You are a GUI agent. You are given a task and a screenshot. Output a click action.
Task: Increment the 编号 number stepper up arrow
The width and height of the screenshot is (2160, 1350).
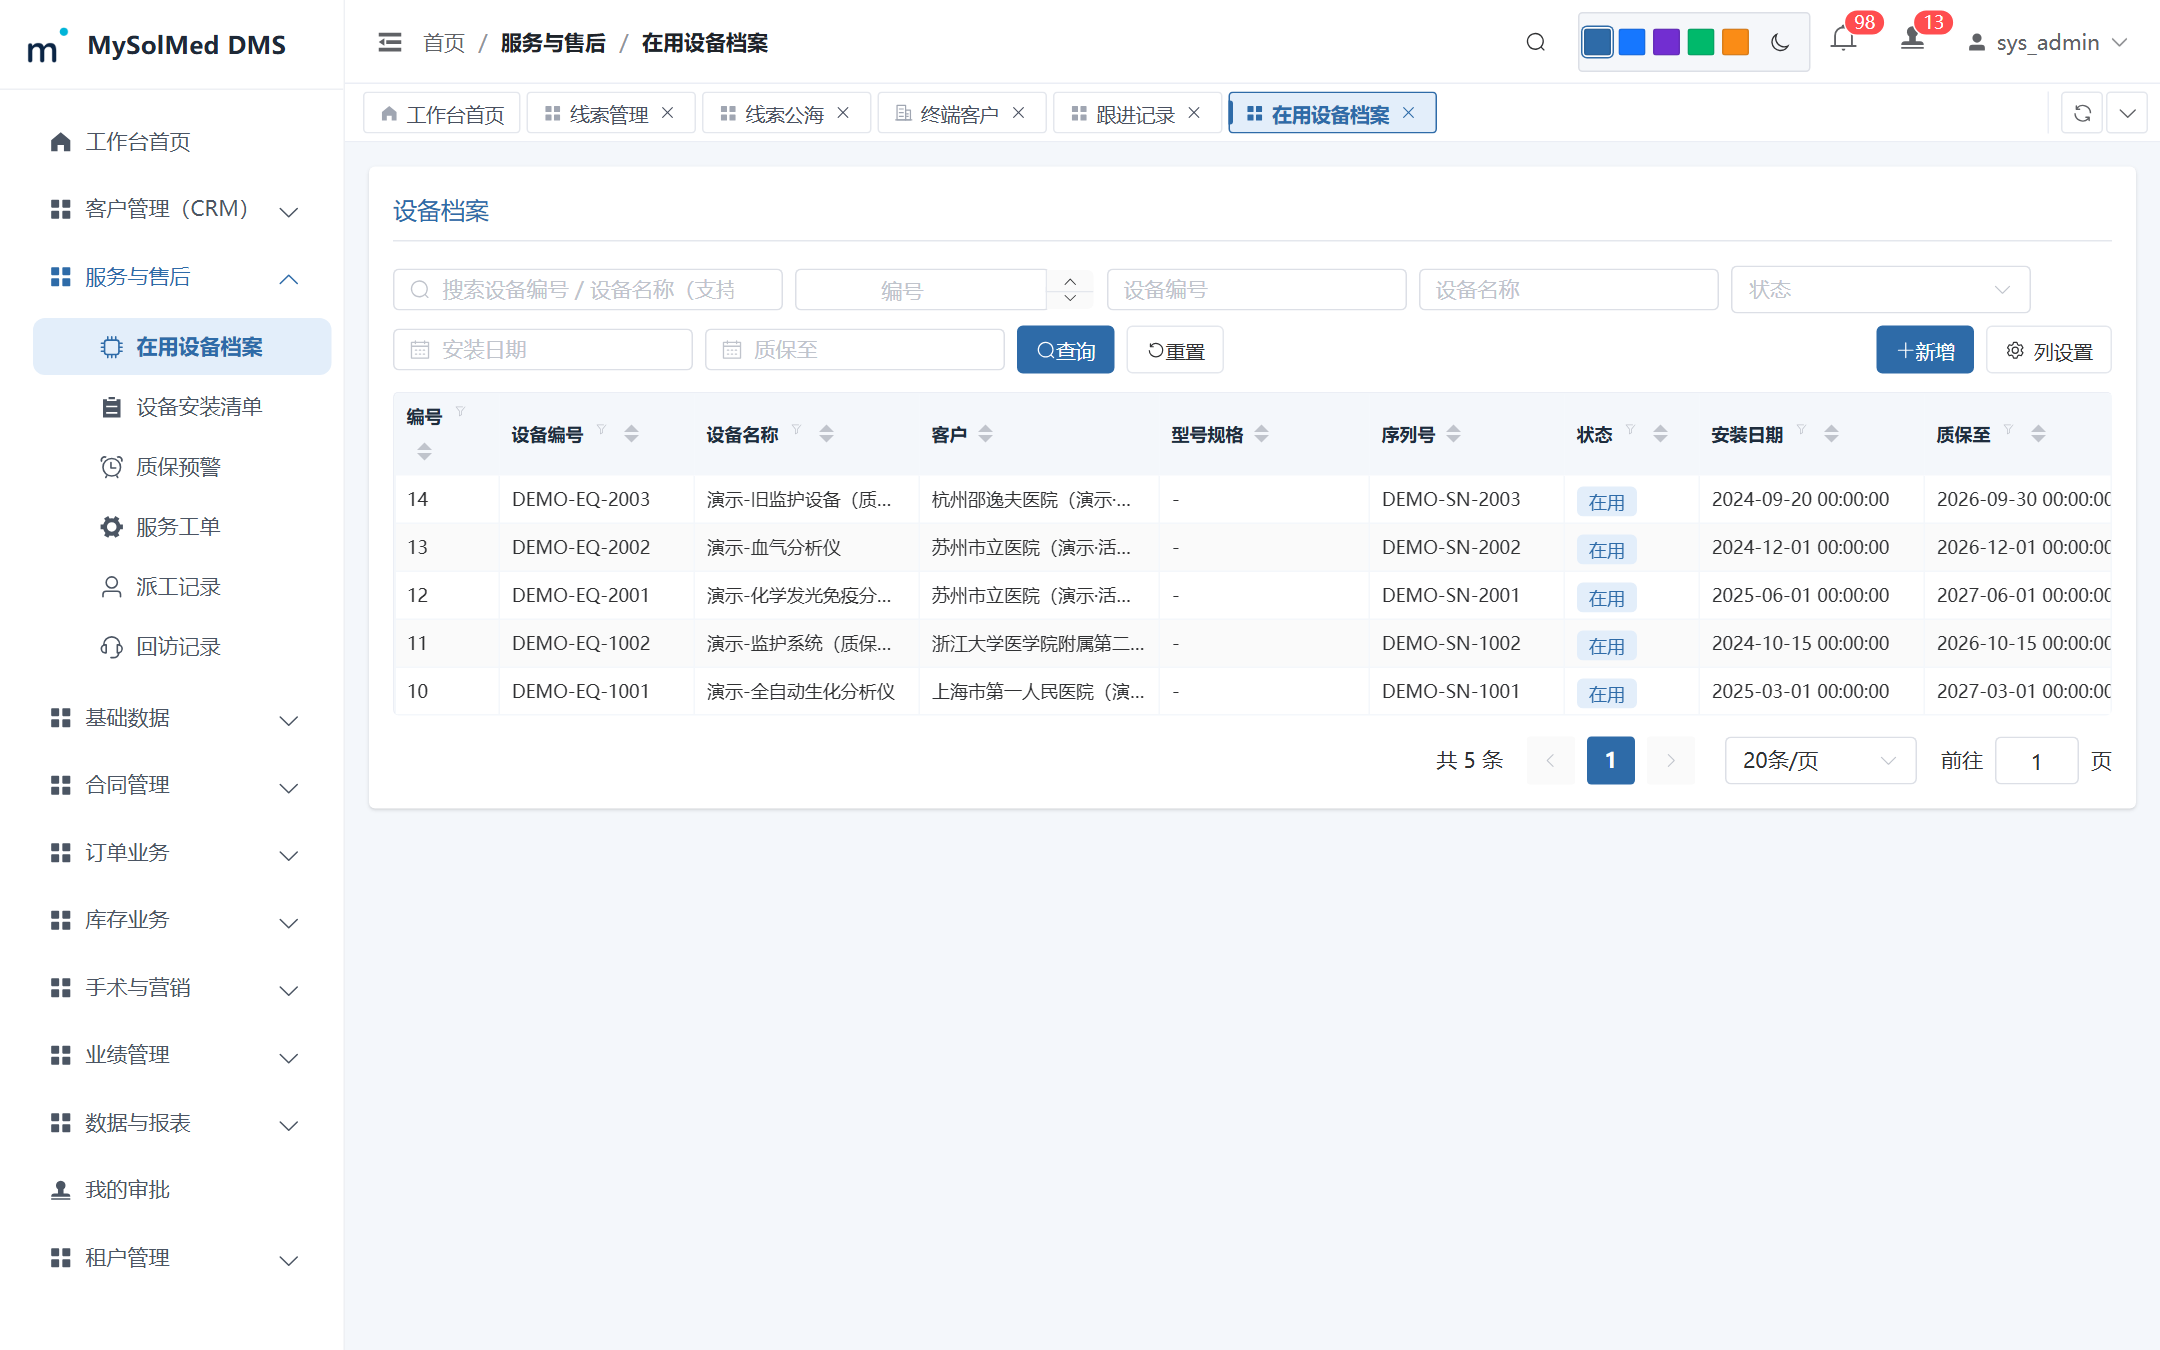pos(1070,281)
